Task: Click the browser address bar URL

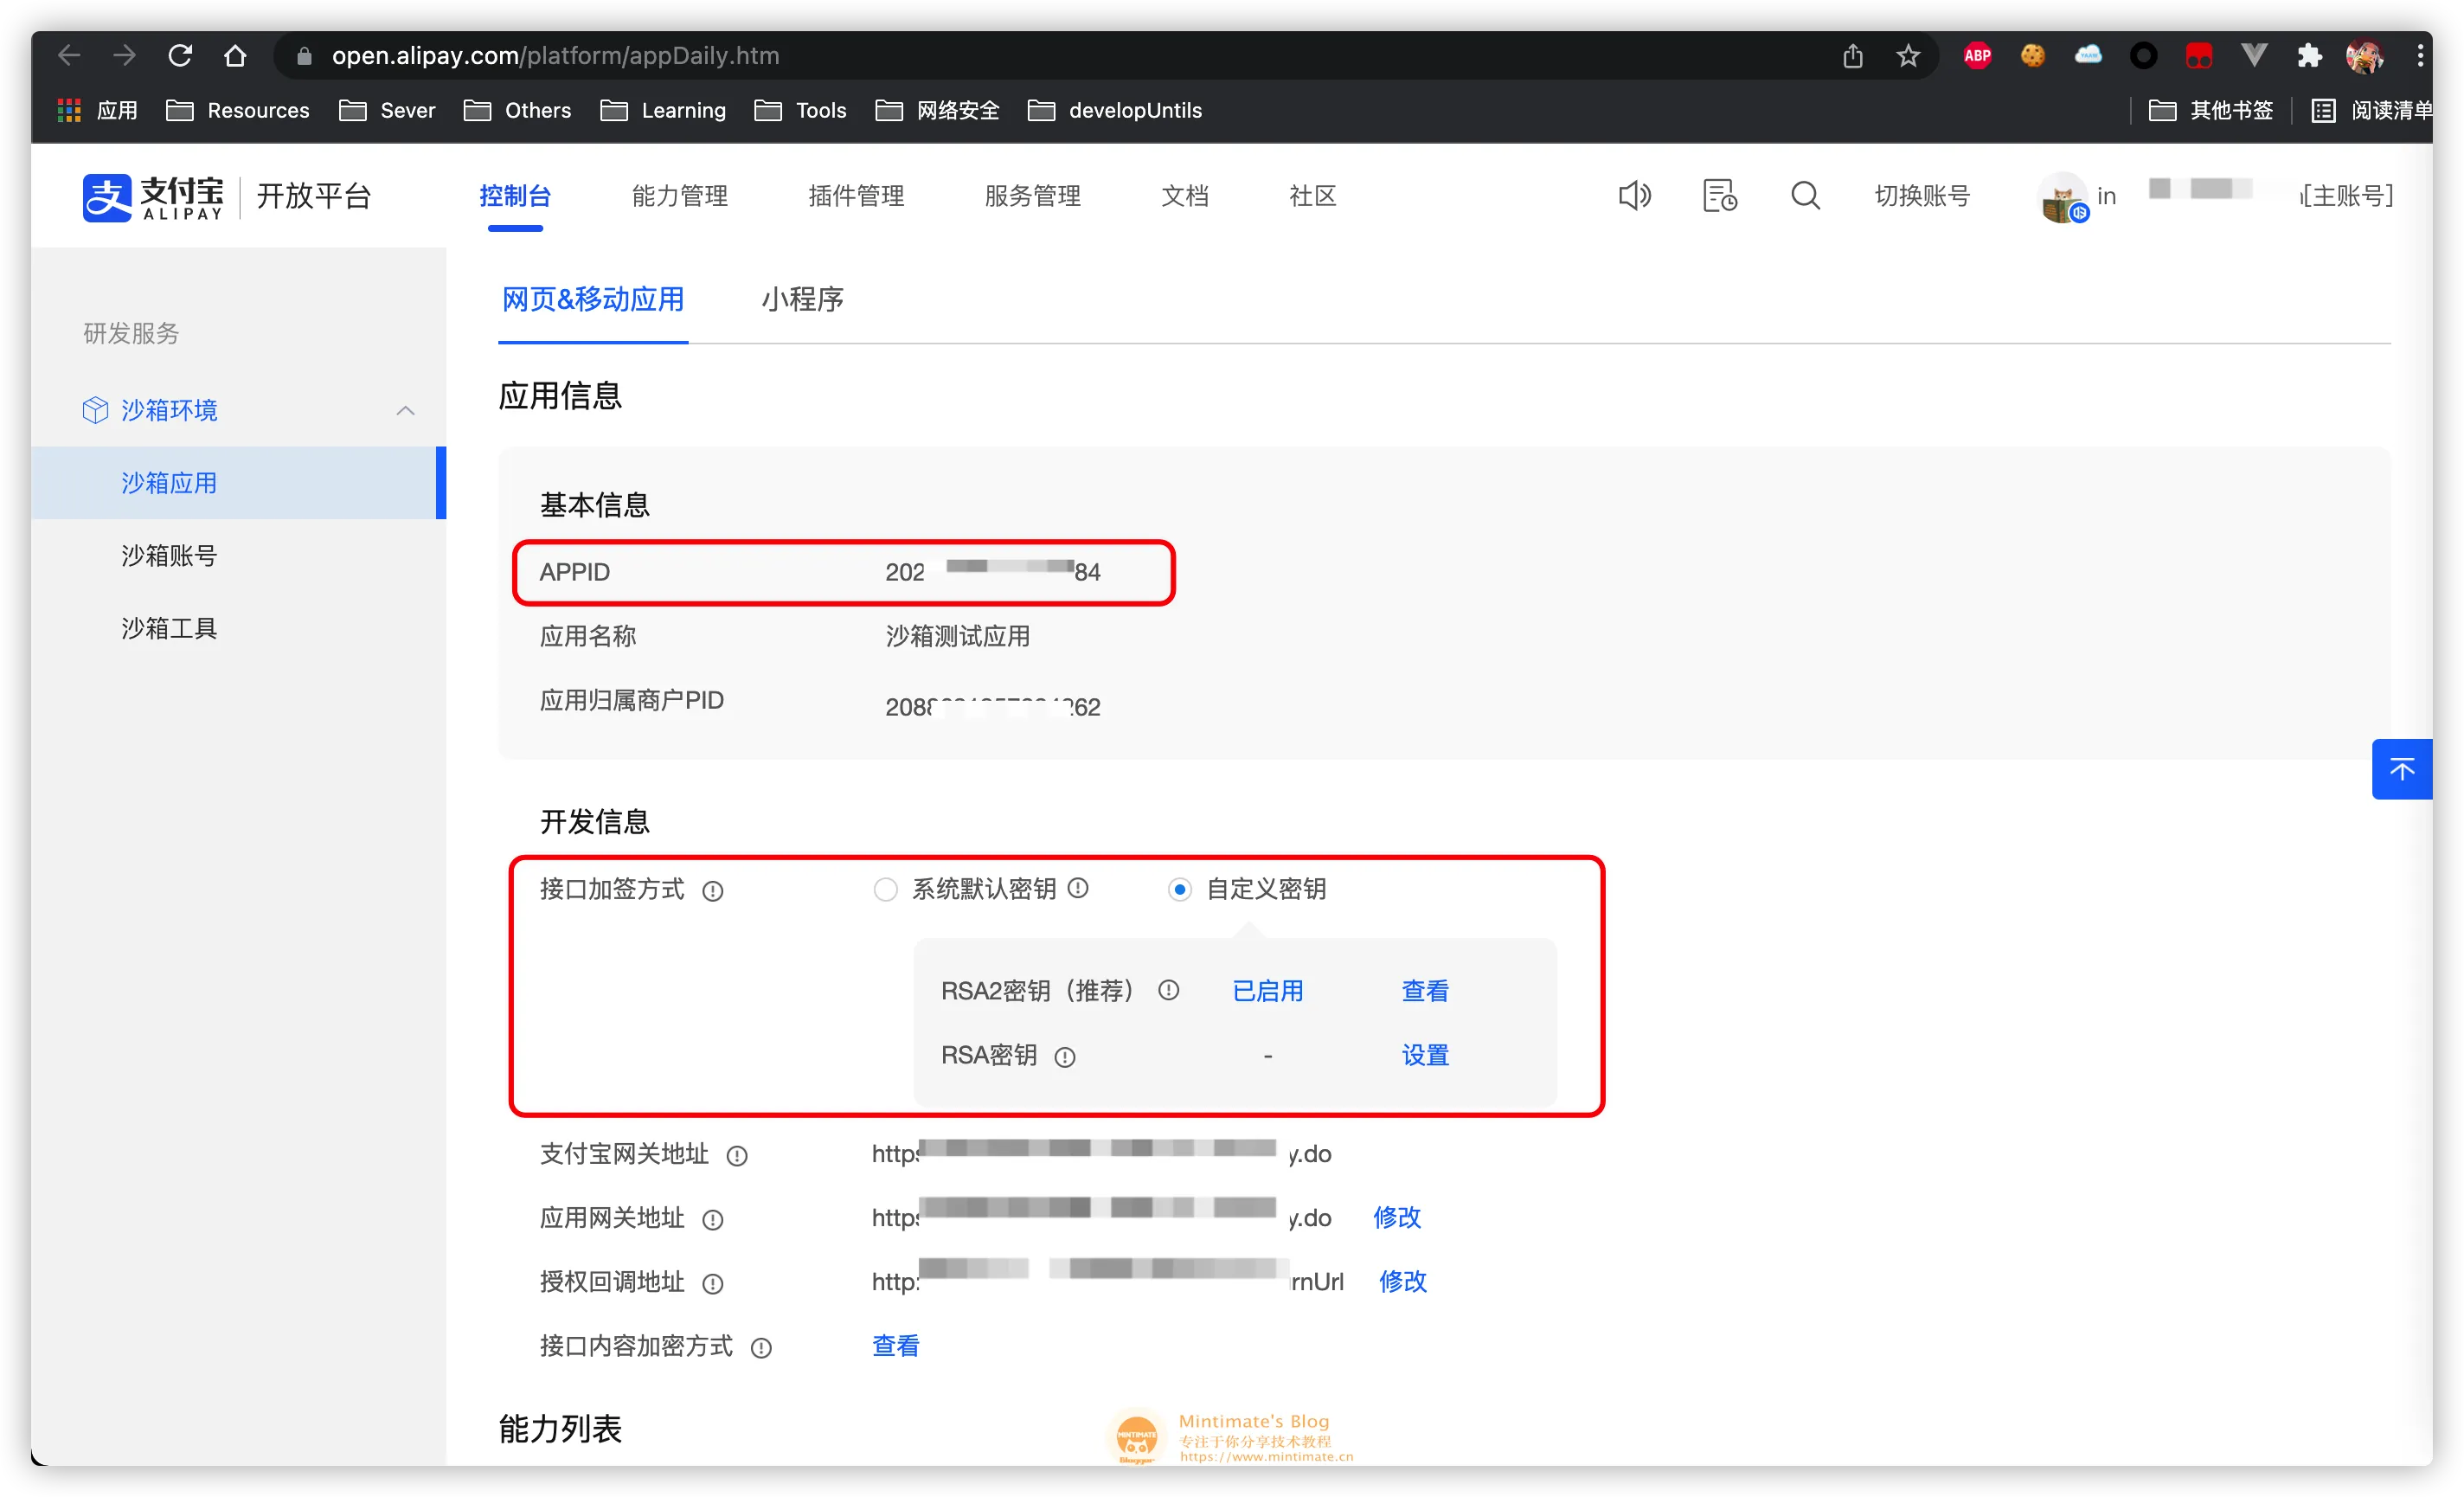Action: click(x=555, y=56)
